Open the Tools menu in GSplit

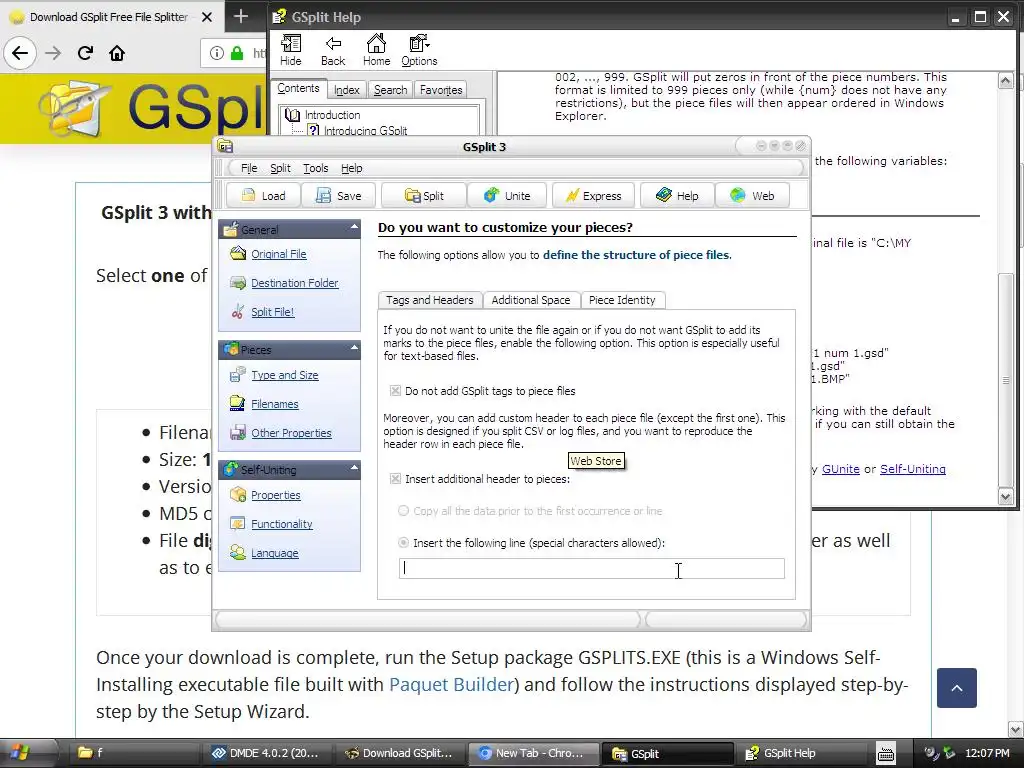pyautogui.click(x=315, y=168)
